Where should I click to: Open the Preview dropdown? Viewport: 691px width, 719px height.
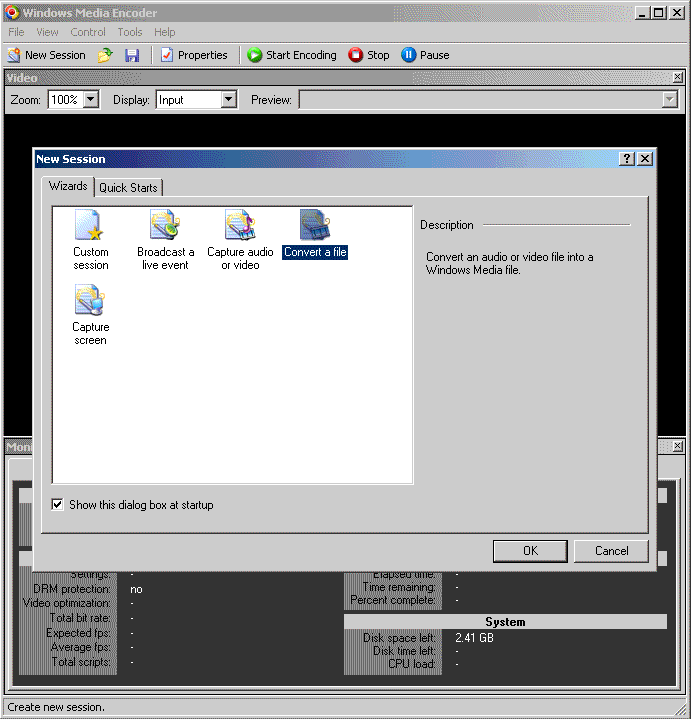point(669,100)
